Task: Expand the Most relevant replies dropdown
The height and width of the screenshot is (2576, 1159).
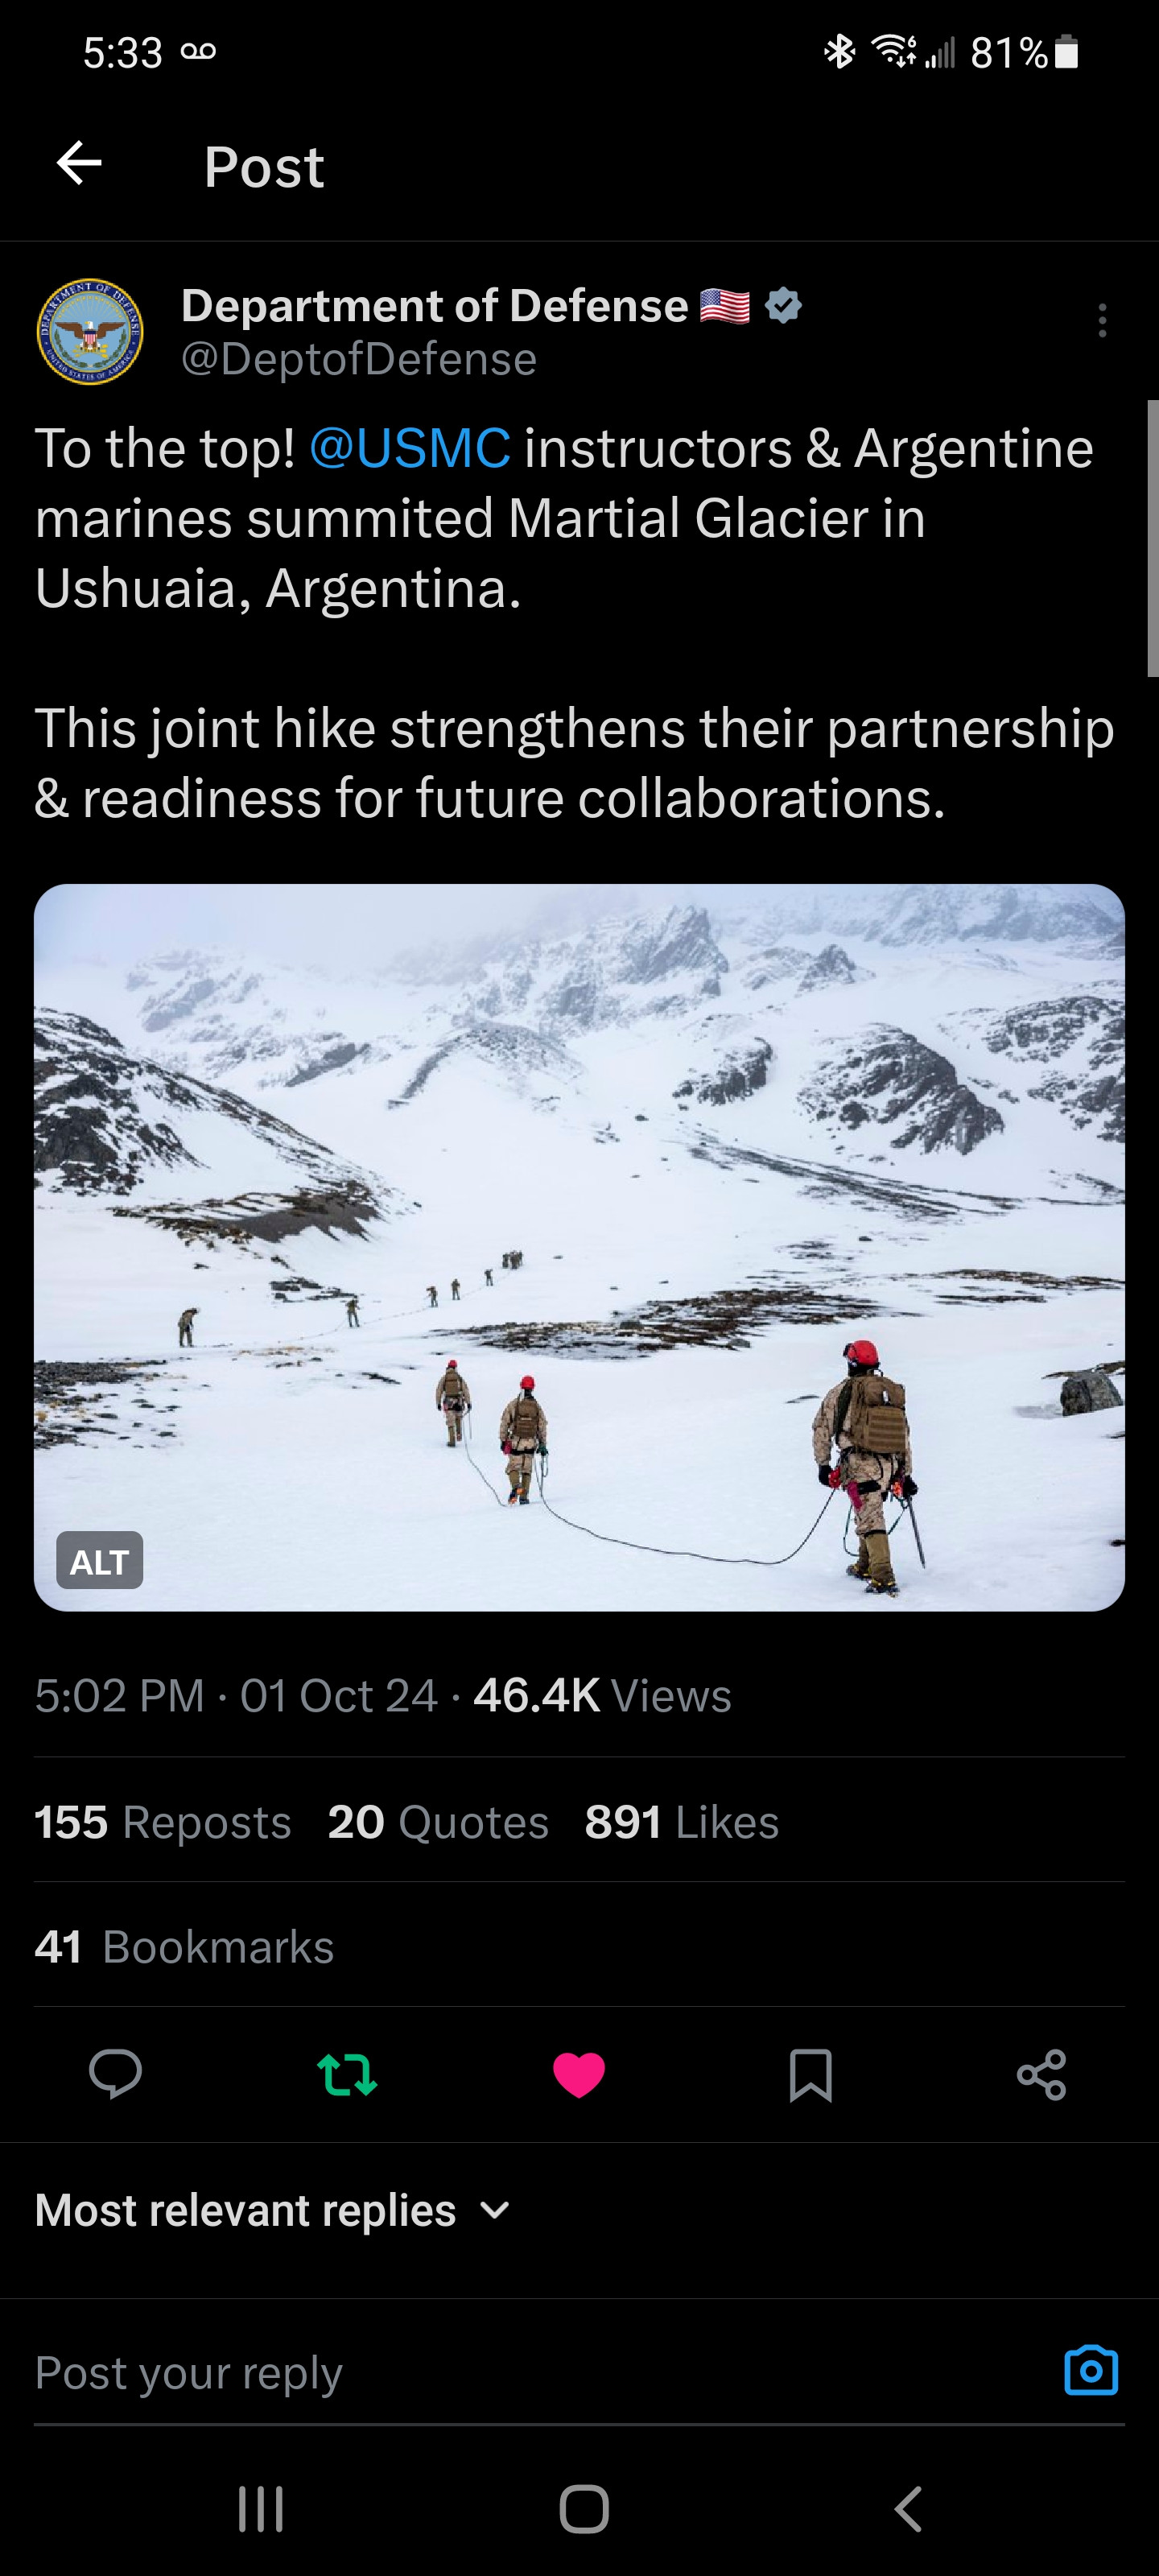Action: pos(273,2210)
